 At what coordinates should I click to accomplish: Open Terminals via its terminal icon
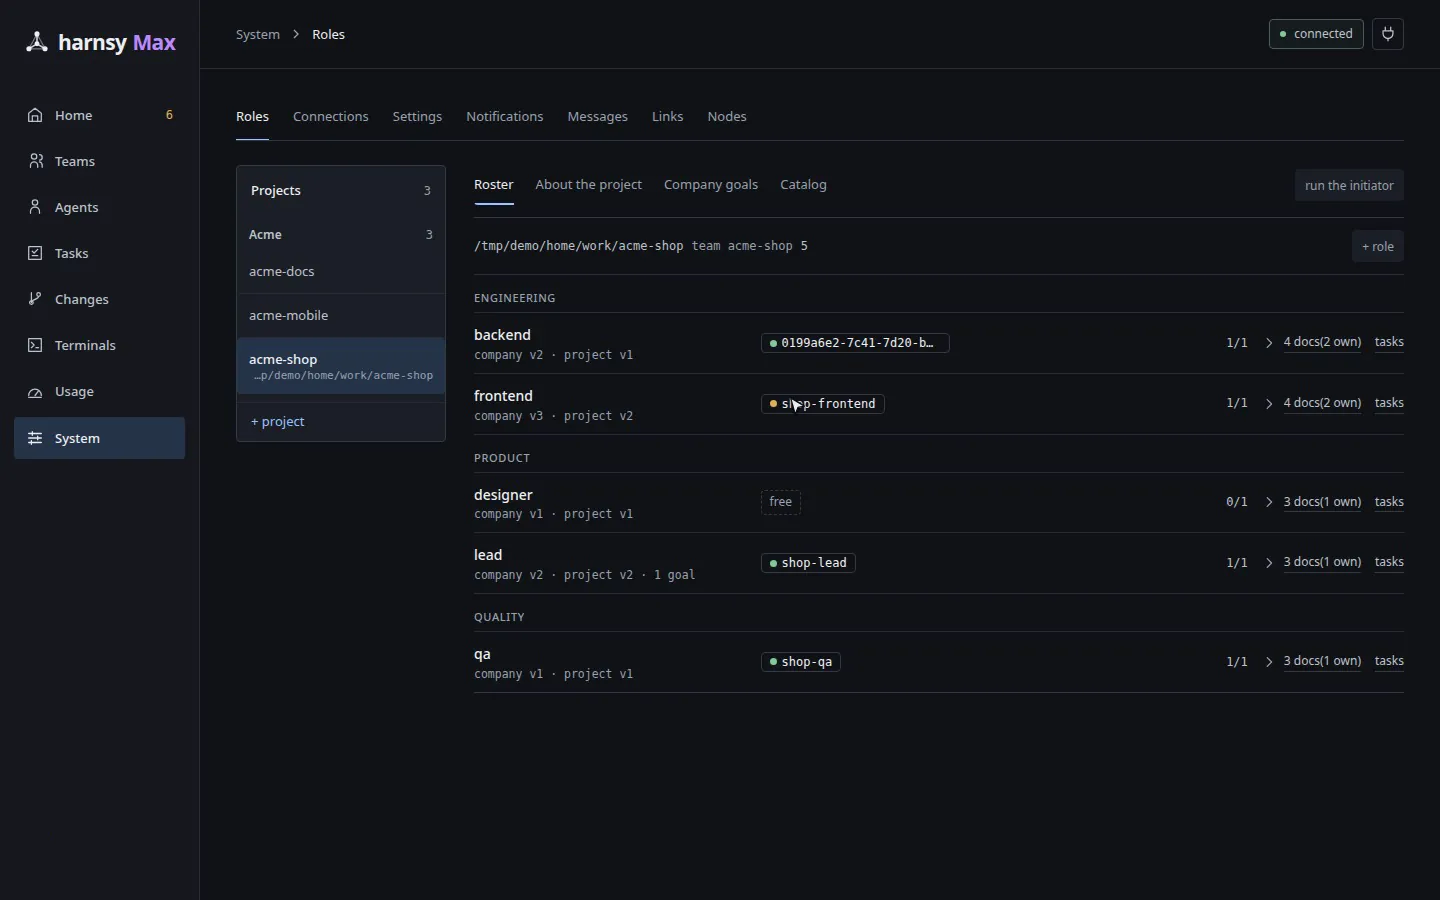coord(35,345)
